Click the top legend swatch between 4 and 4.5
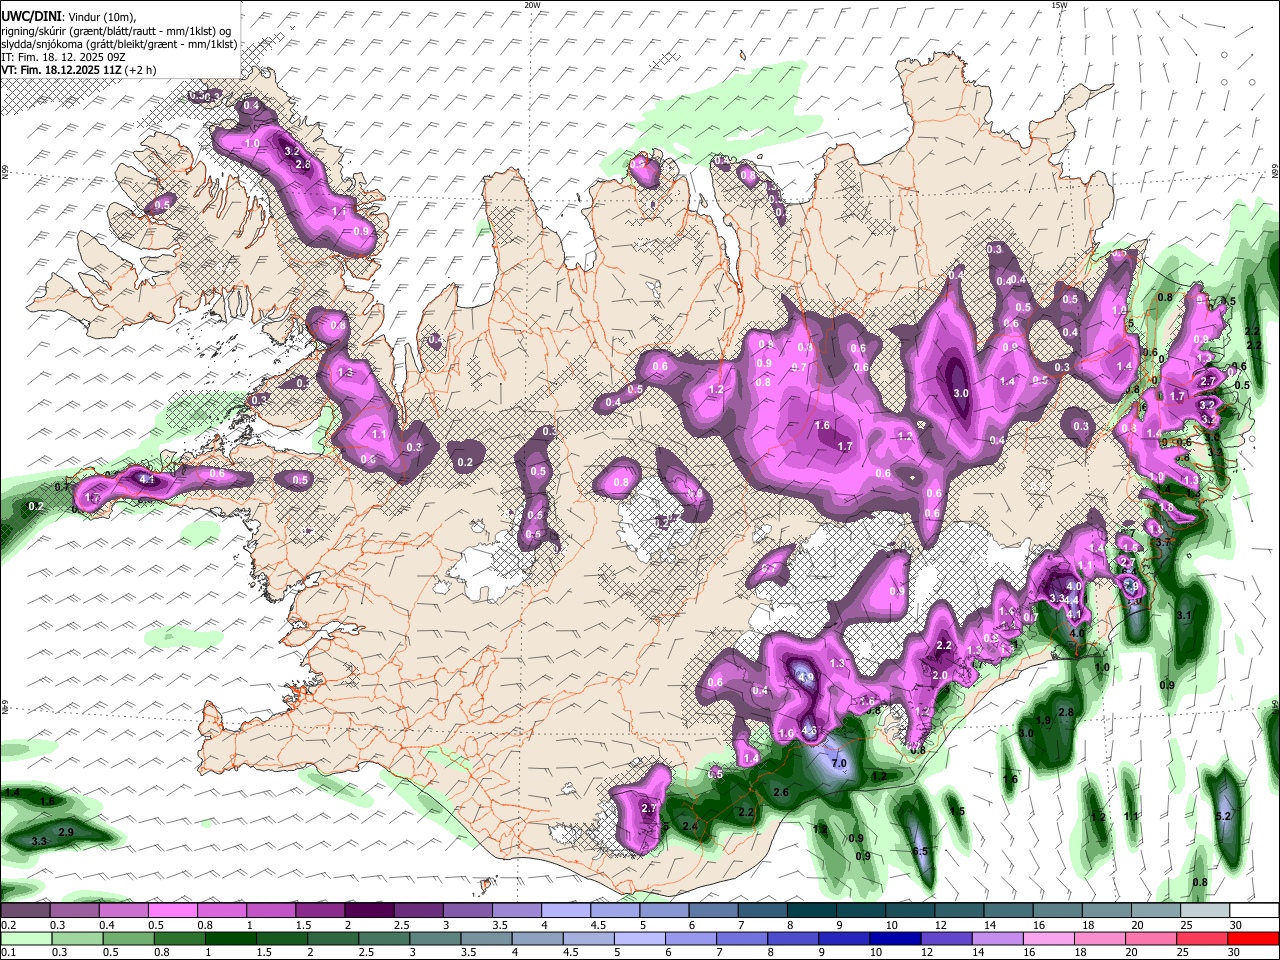This screenshot has height=960, width=1280. click(566, 911)
